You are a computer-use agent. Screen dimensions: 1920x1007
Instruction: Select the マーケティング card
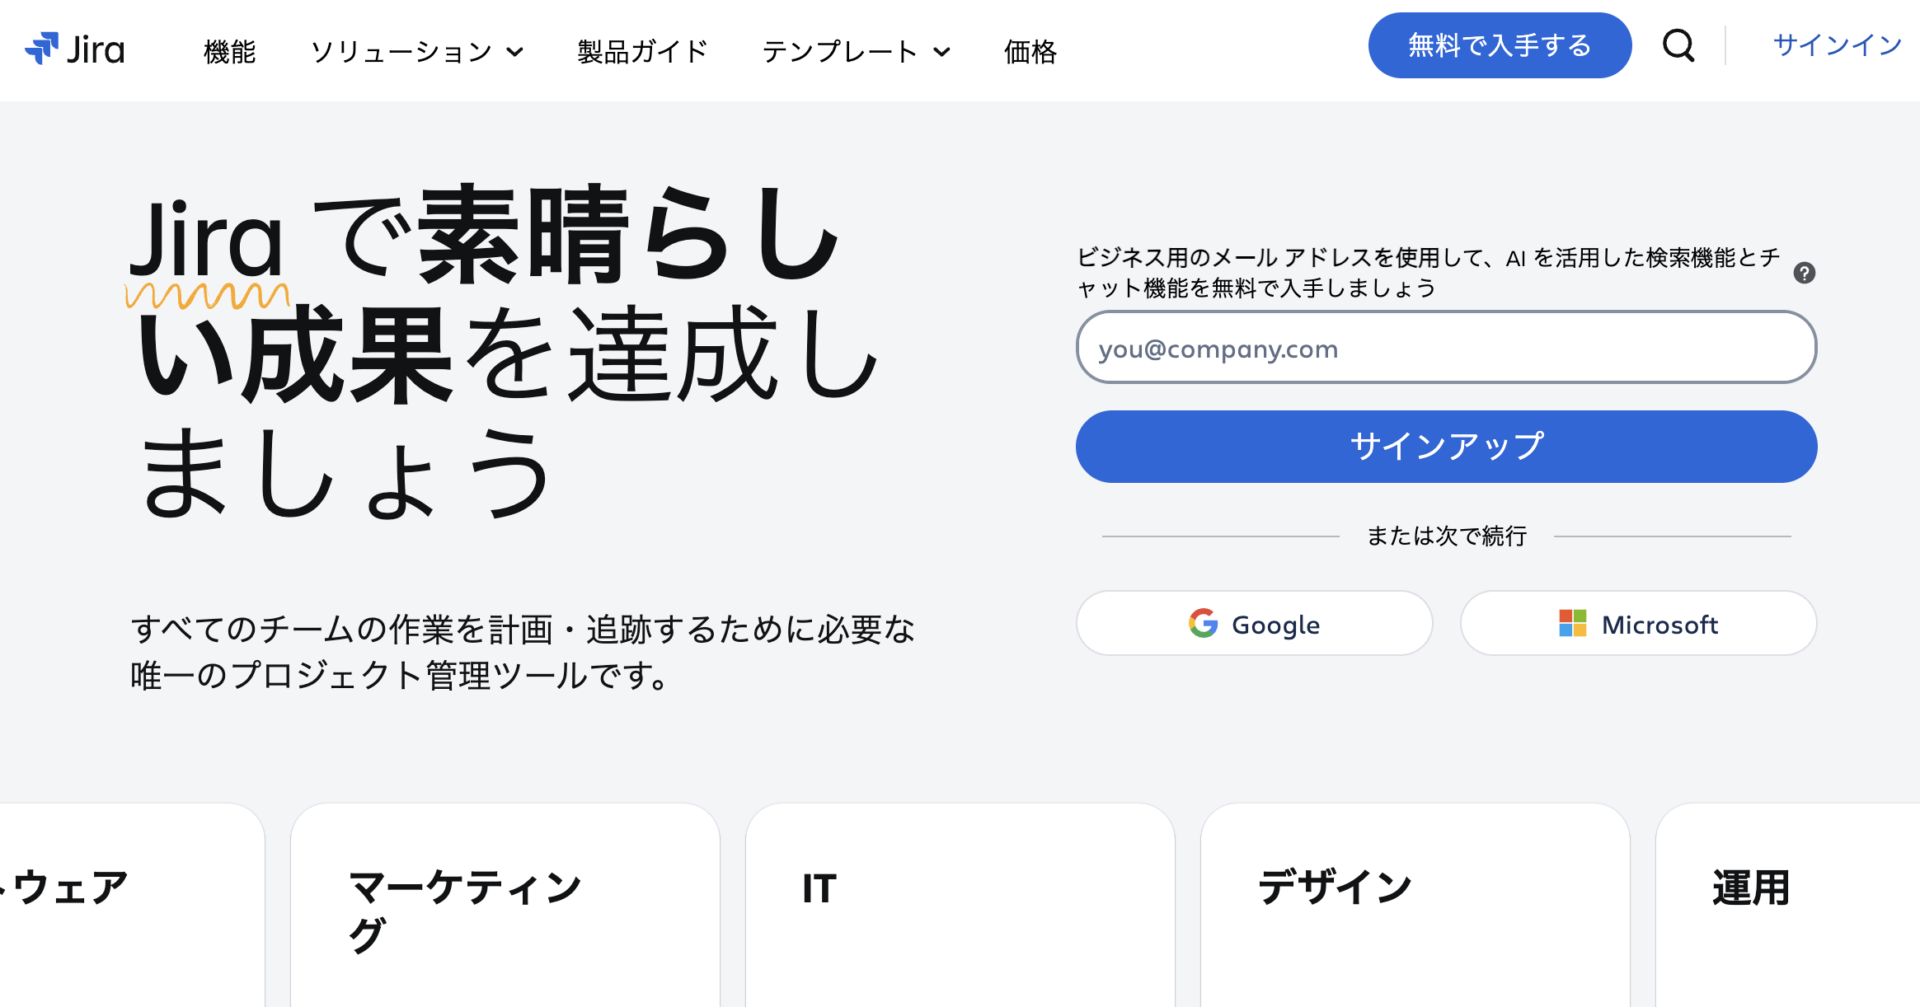pyautogui.click(x=505, y=905)
